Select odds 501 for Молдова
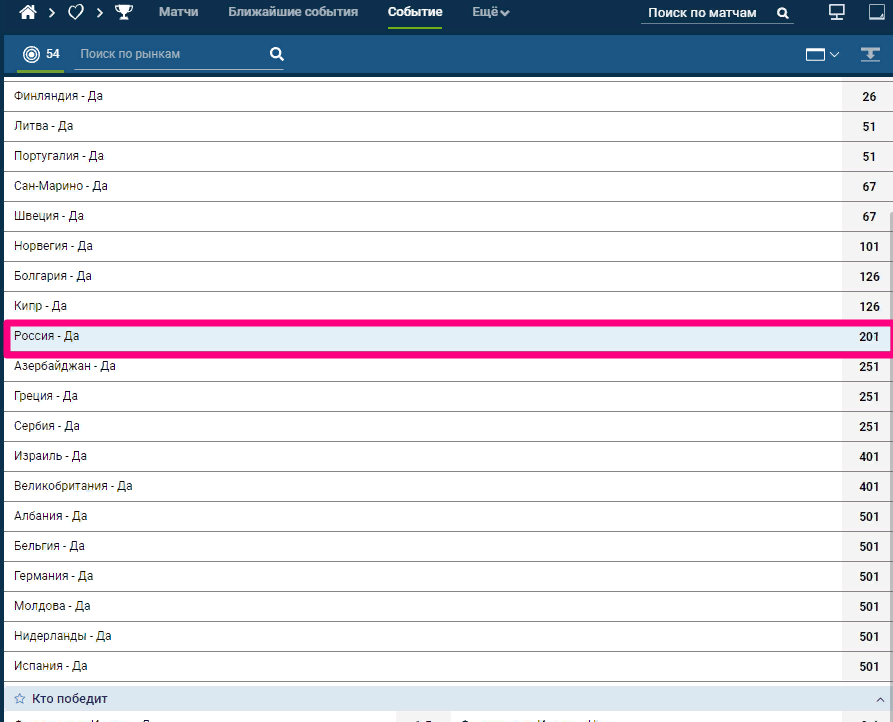Viewport: 893px width, 722px height. pyautogui.click(x=869, y=606)
